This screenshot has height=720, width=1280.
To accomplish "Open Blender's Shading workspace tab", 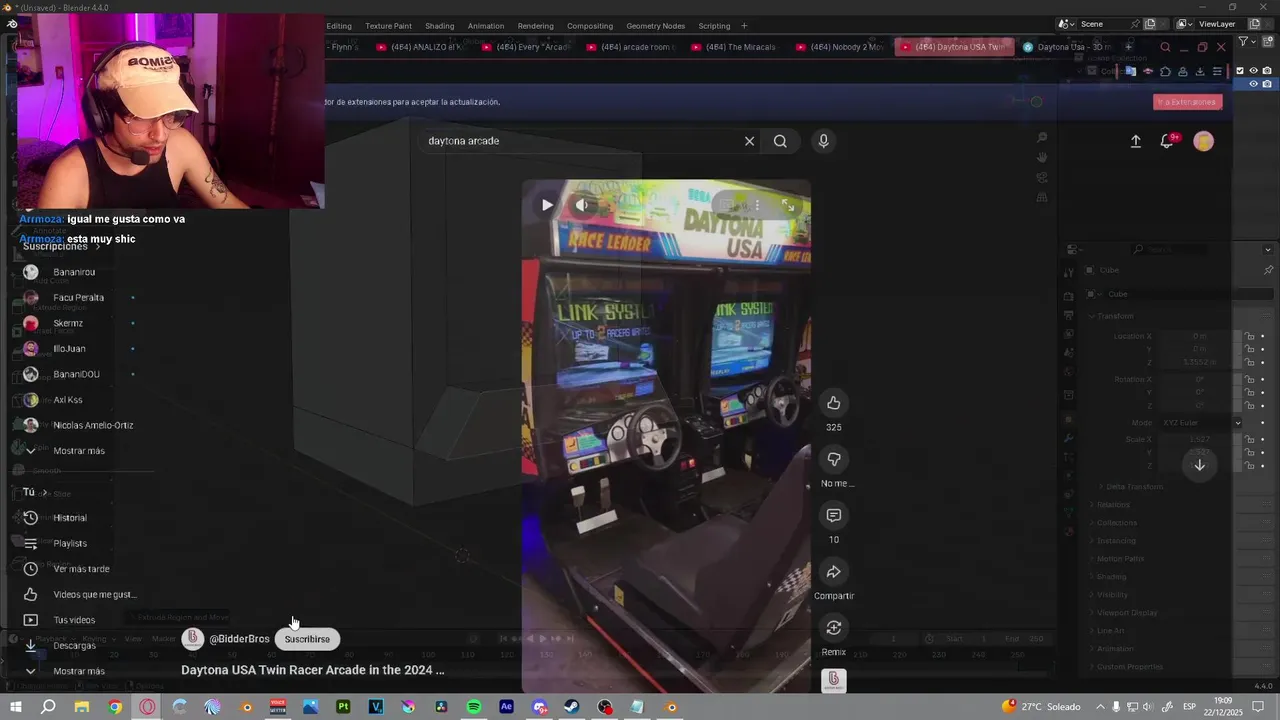I will (439, 26).
